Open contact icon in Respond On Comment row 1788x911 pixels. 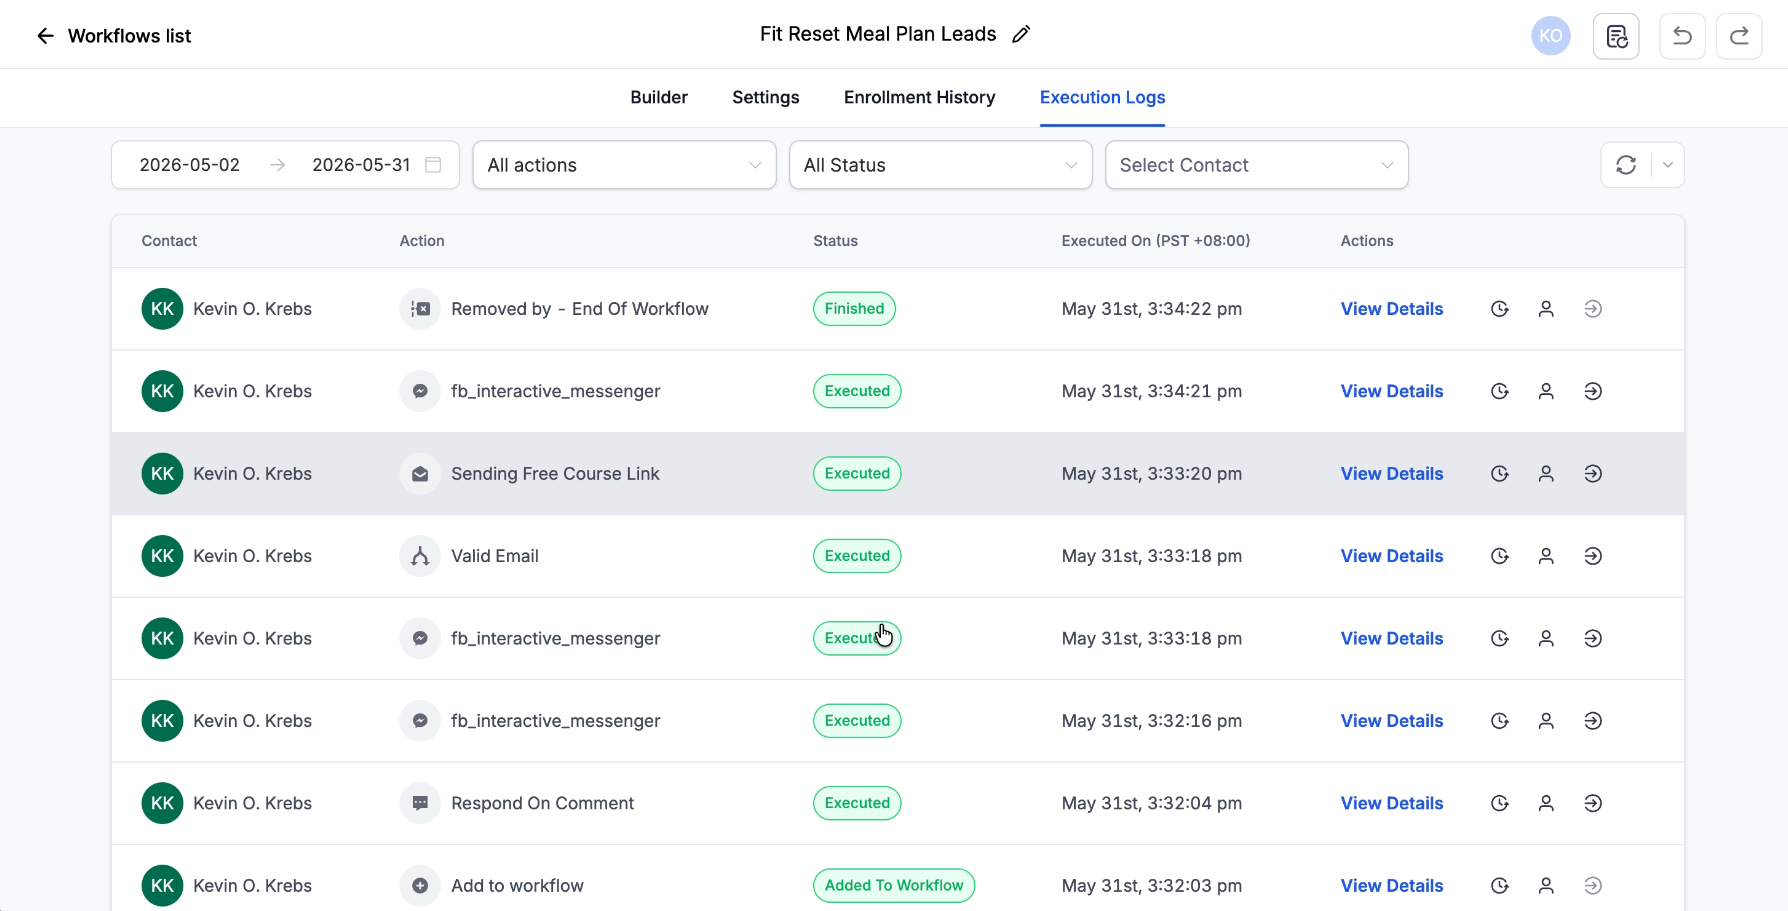pos(1546,803)
